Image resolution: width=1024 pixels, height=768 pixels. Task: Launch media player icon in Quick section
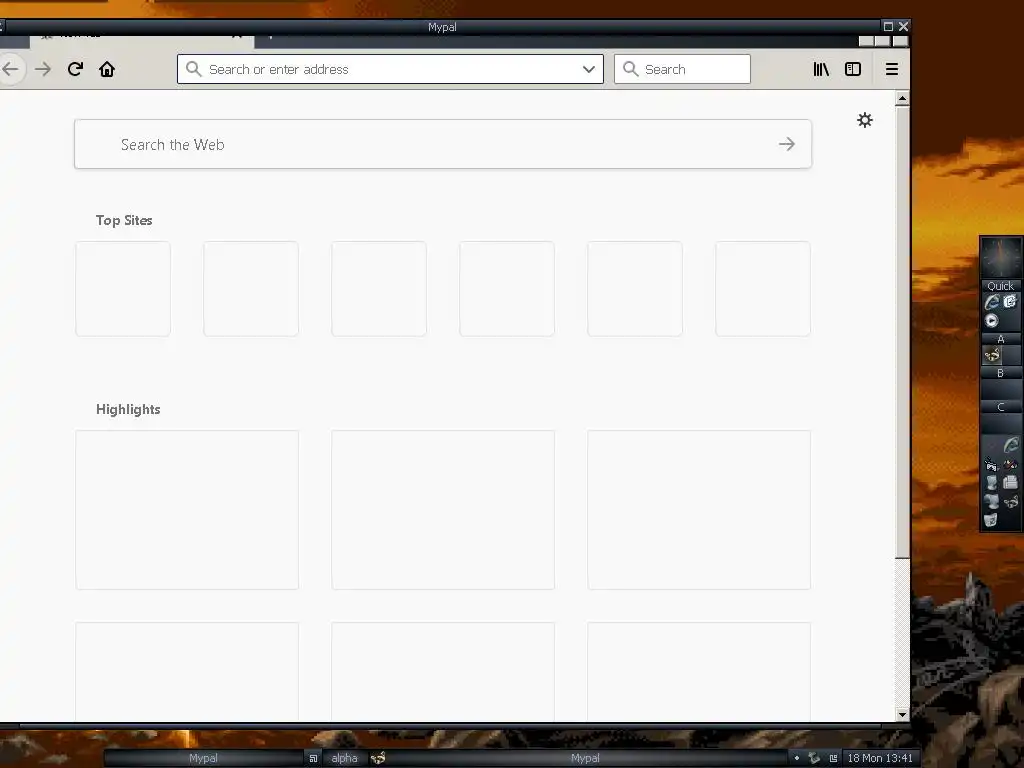(991, 321)
